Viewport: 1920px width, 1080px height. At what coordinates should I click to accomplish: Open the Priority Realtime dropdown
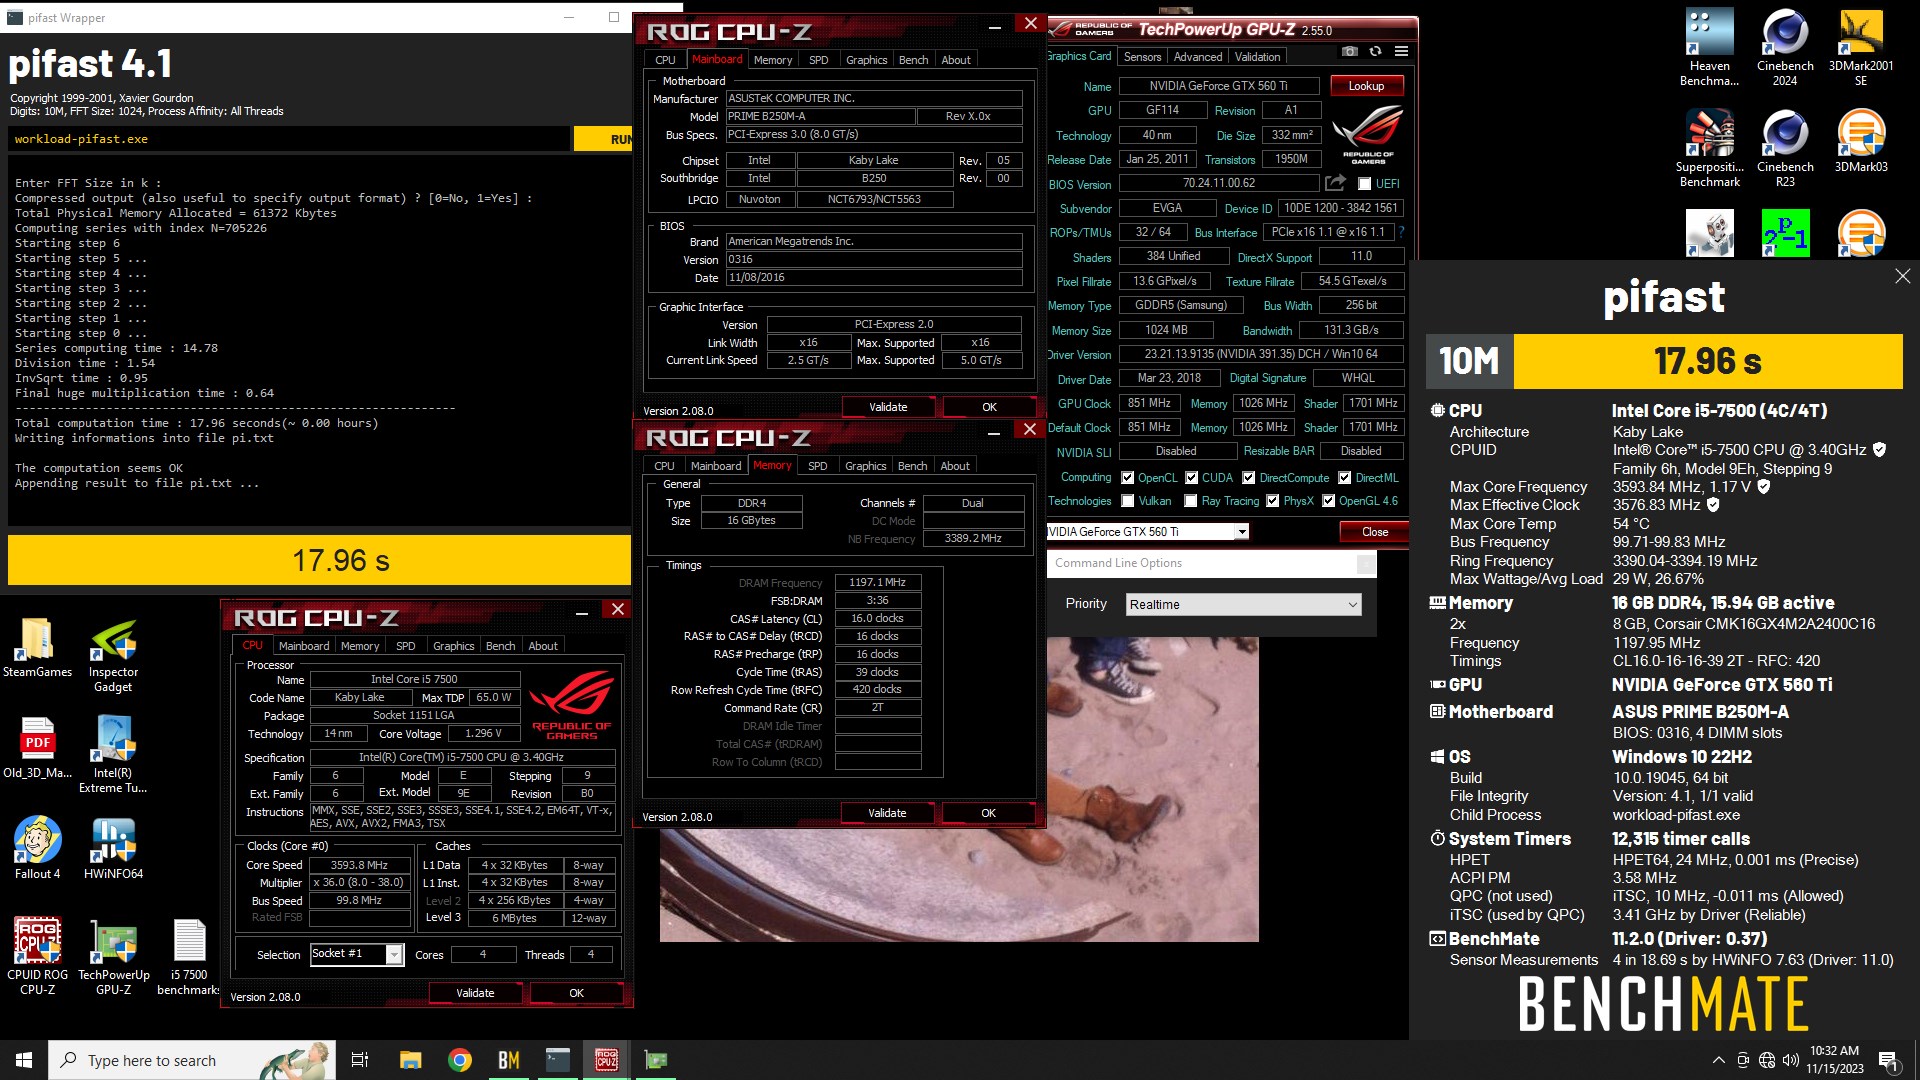point(1243,604)
